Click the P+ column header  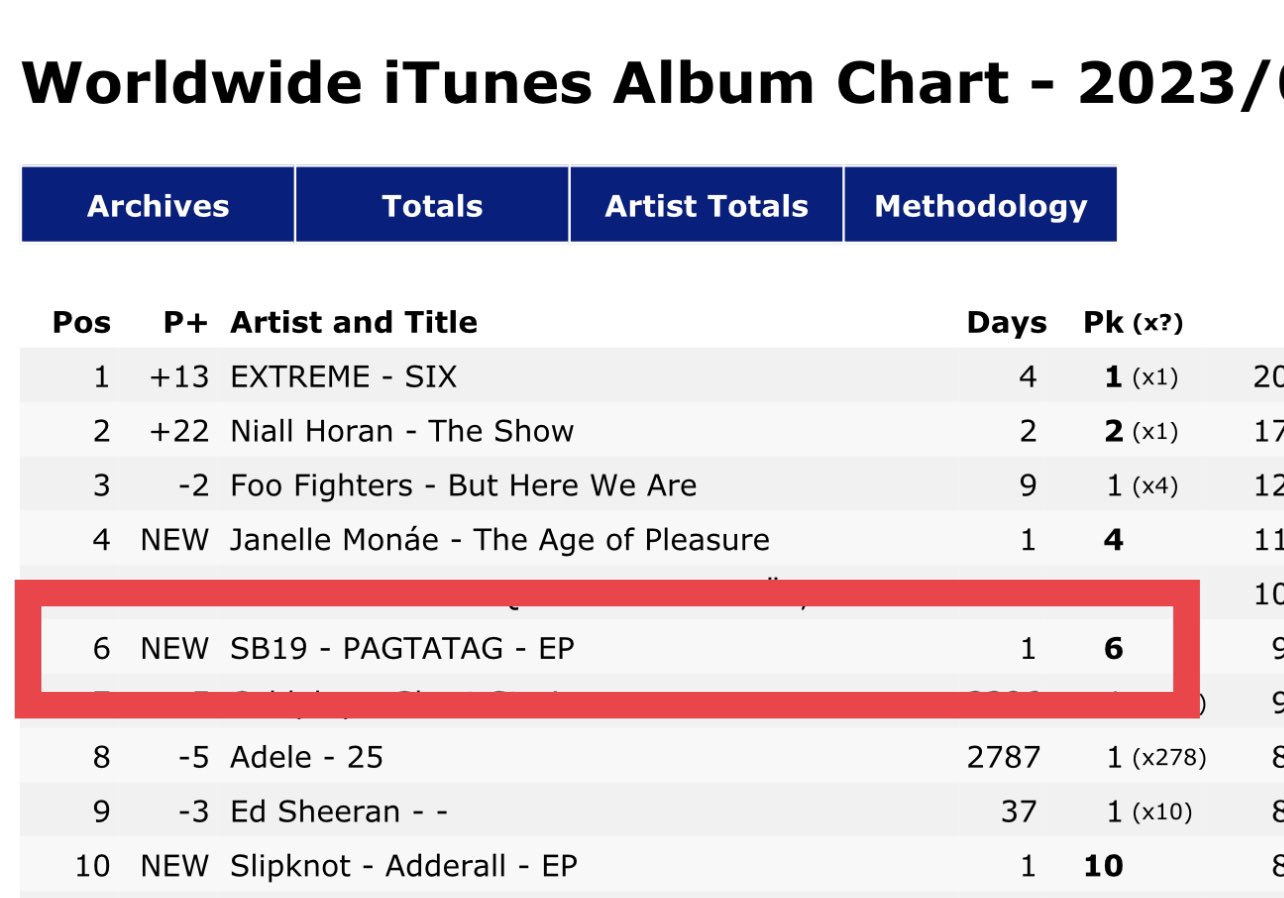tap(186, 322)
